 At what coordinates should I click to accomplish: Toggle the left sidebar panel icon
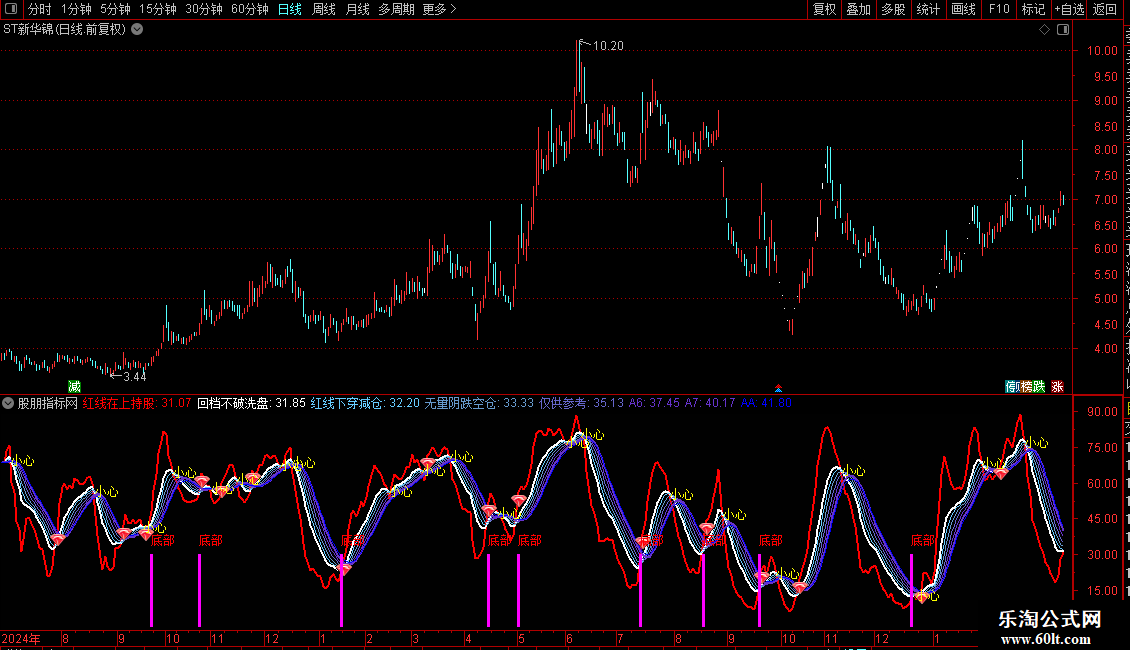click(x=11, y=9)
